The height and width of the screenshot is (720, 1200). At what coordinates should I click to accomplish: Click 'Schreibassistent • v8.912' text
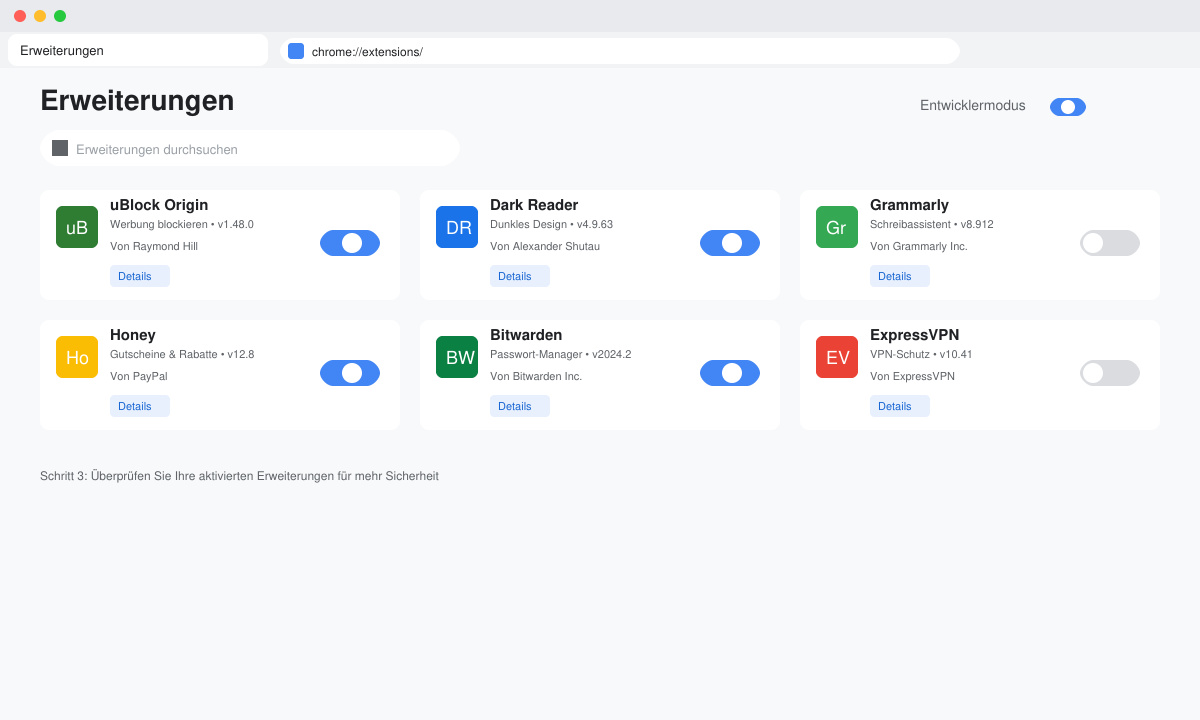(932, 224)
